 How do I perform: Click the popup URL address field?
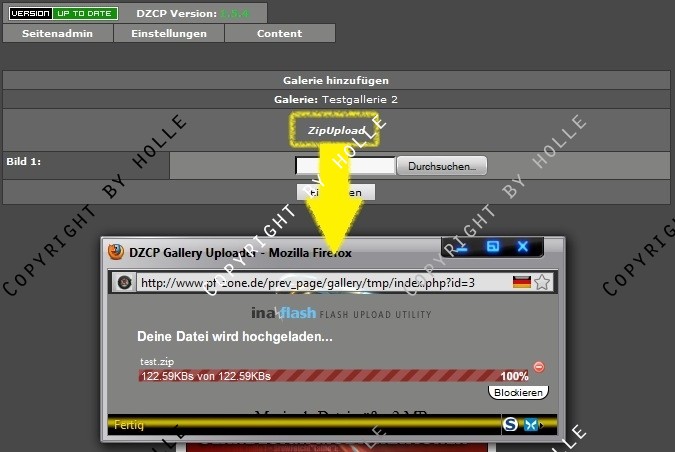(x=320, y=282)
